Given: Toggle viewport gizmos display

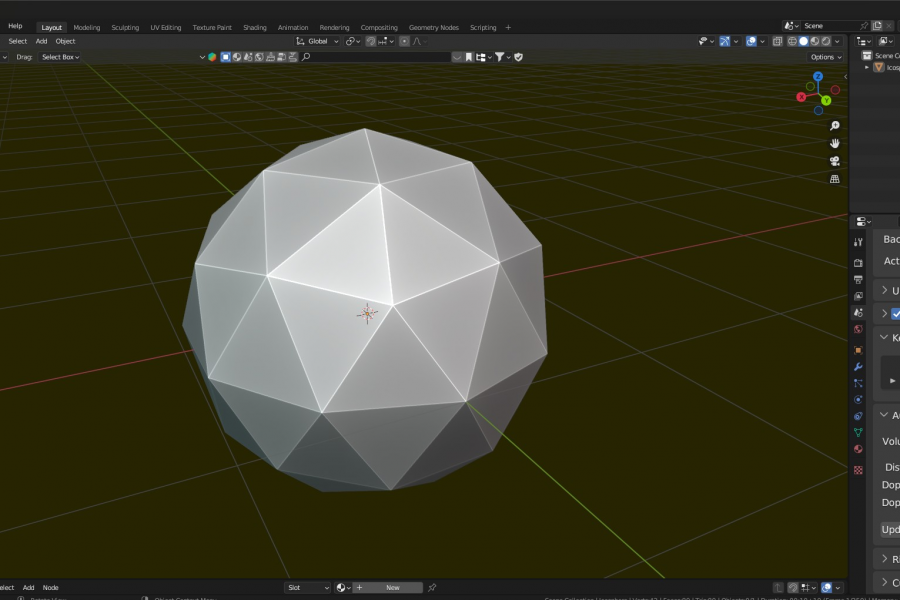Looking at the screenshot, I should 725,41.
